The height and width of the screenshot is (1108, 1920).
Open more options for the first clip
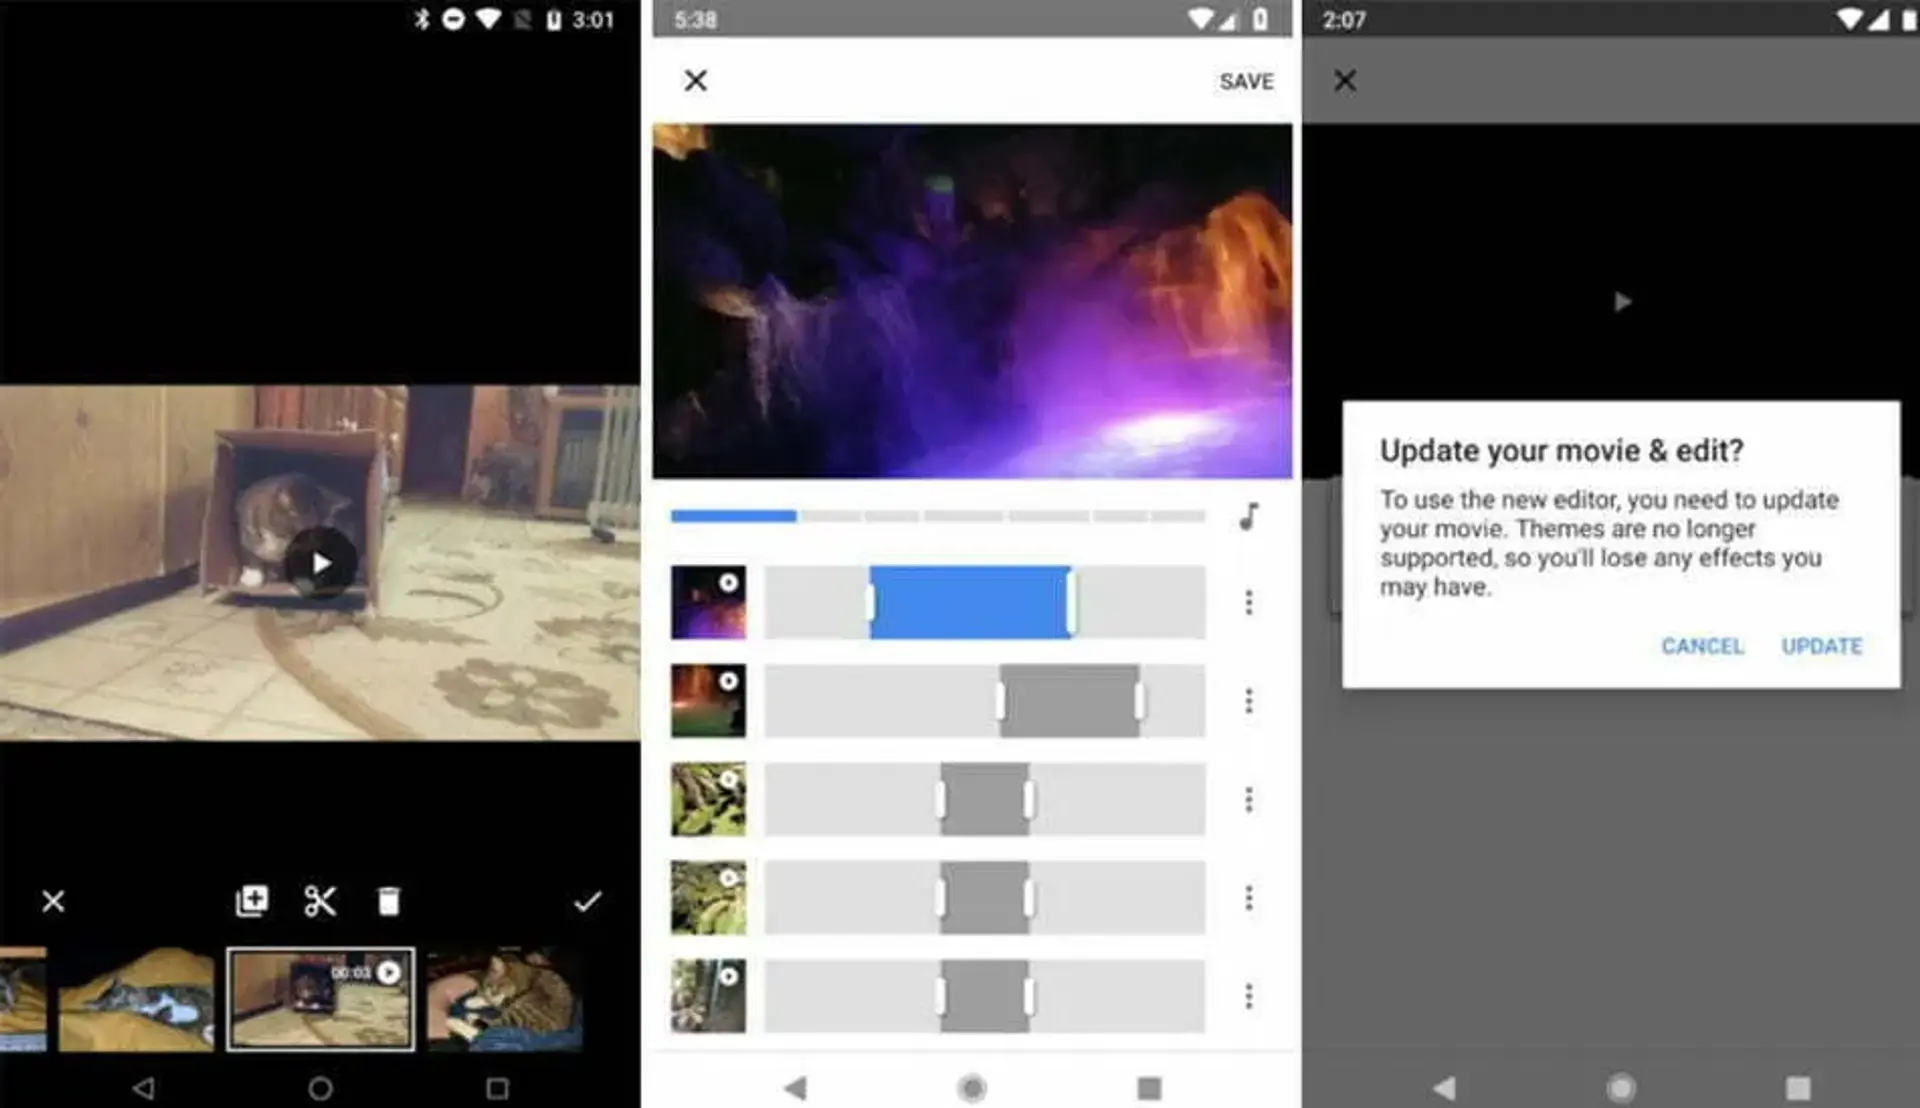tap(1249, 602)
